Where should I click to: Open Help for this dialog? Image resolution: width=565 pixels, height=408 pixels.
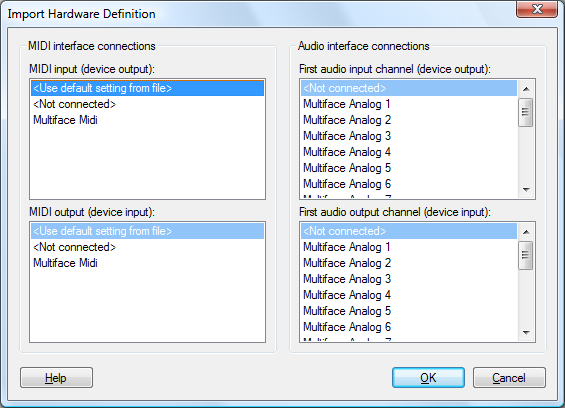[x=56, y=378]
